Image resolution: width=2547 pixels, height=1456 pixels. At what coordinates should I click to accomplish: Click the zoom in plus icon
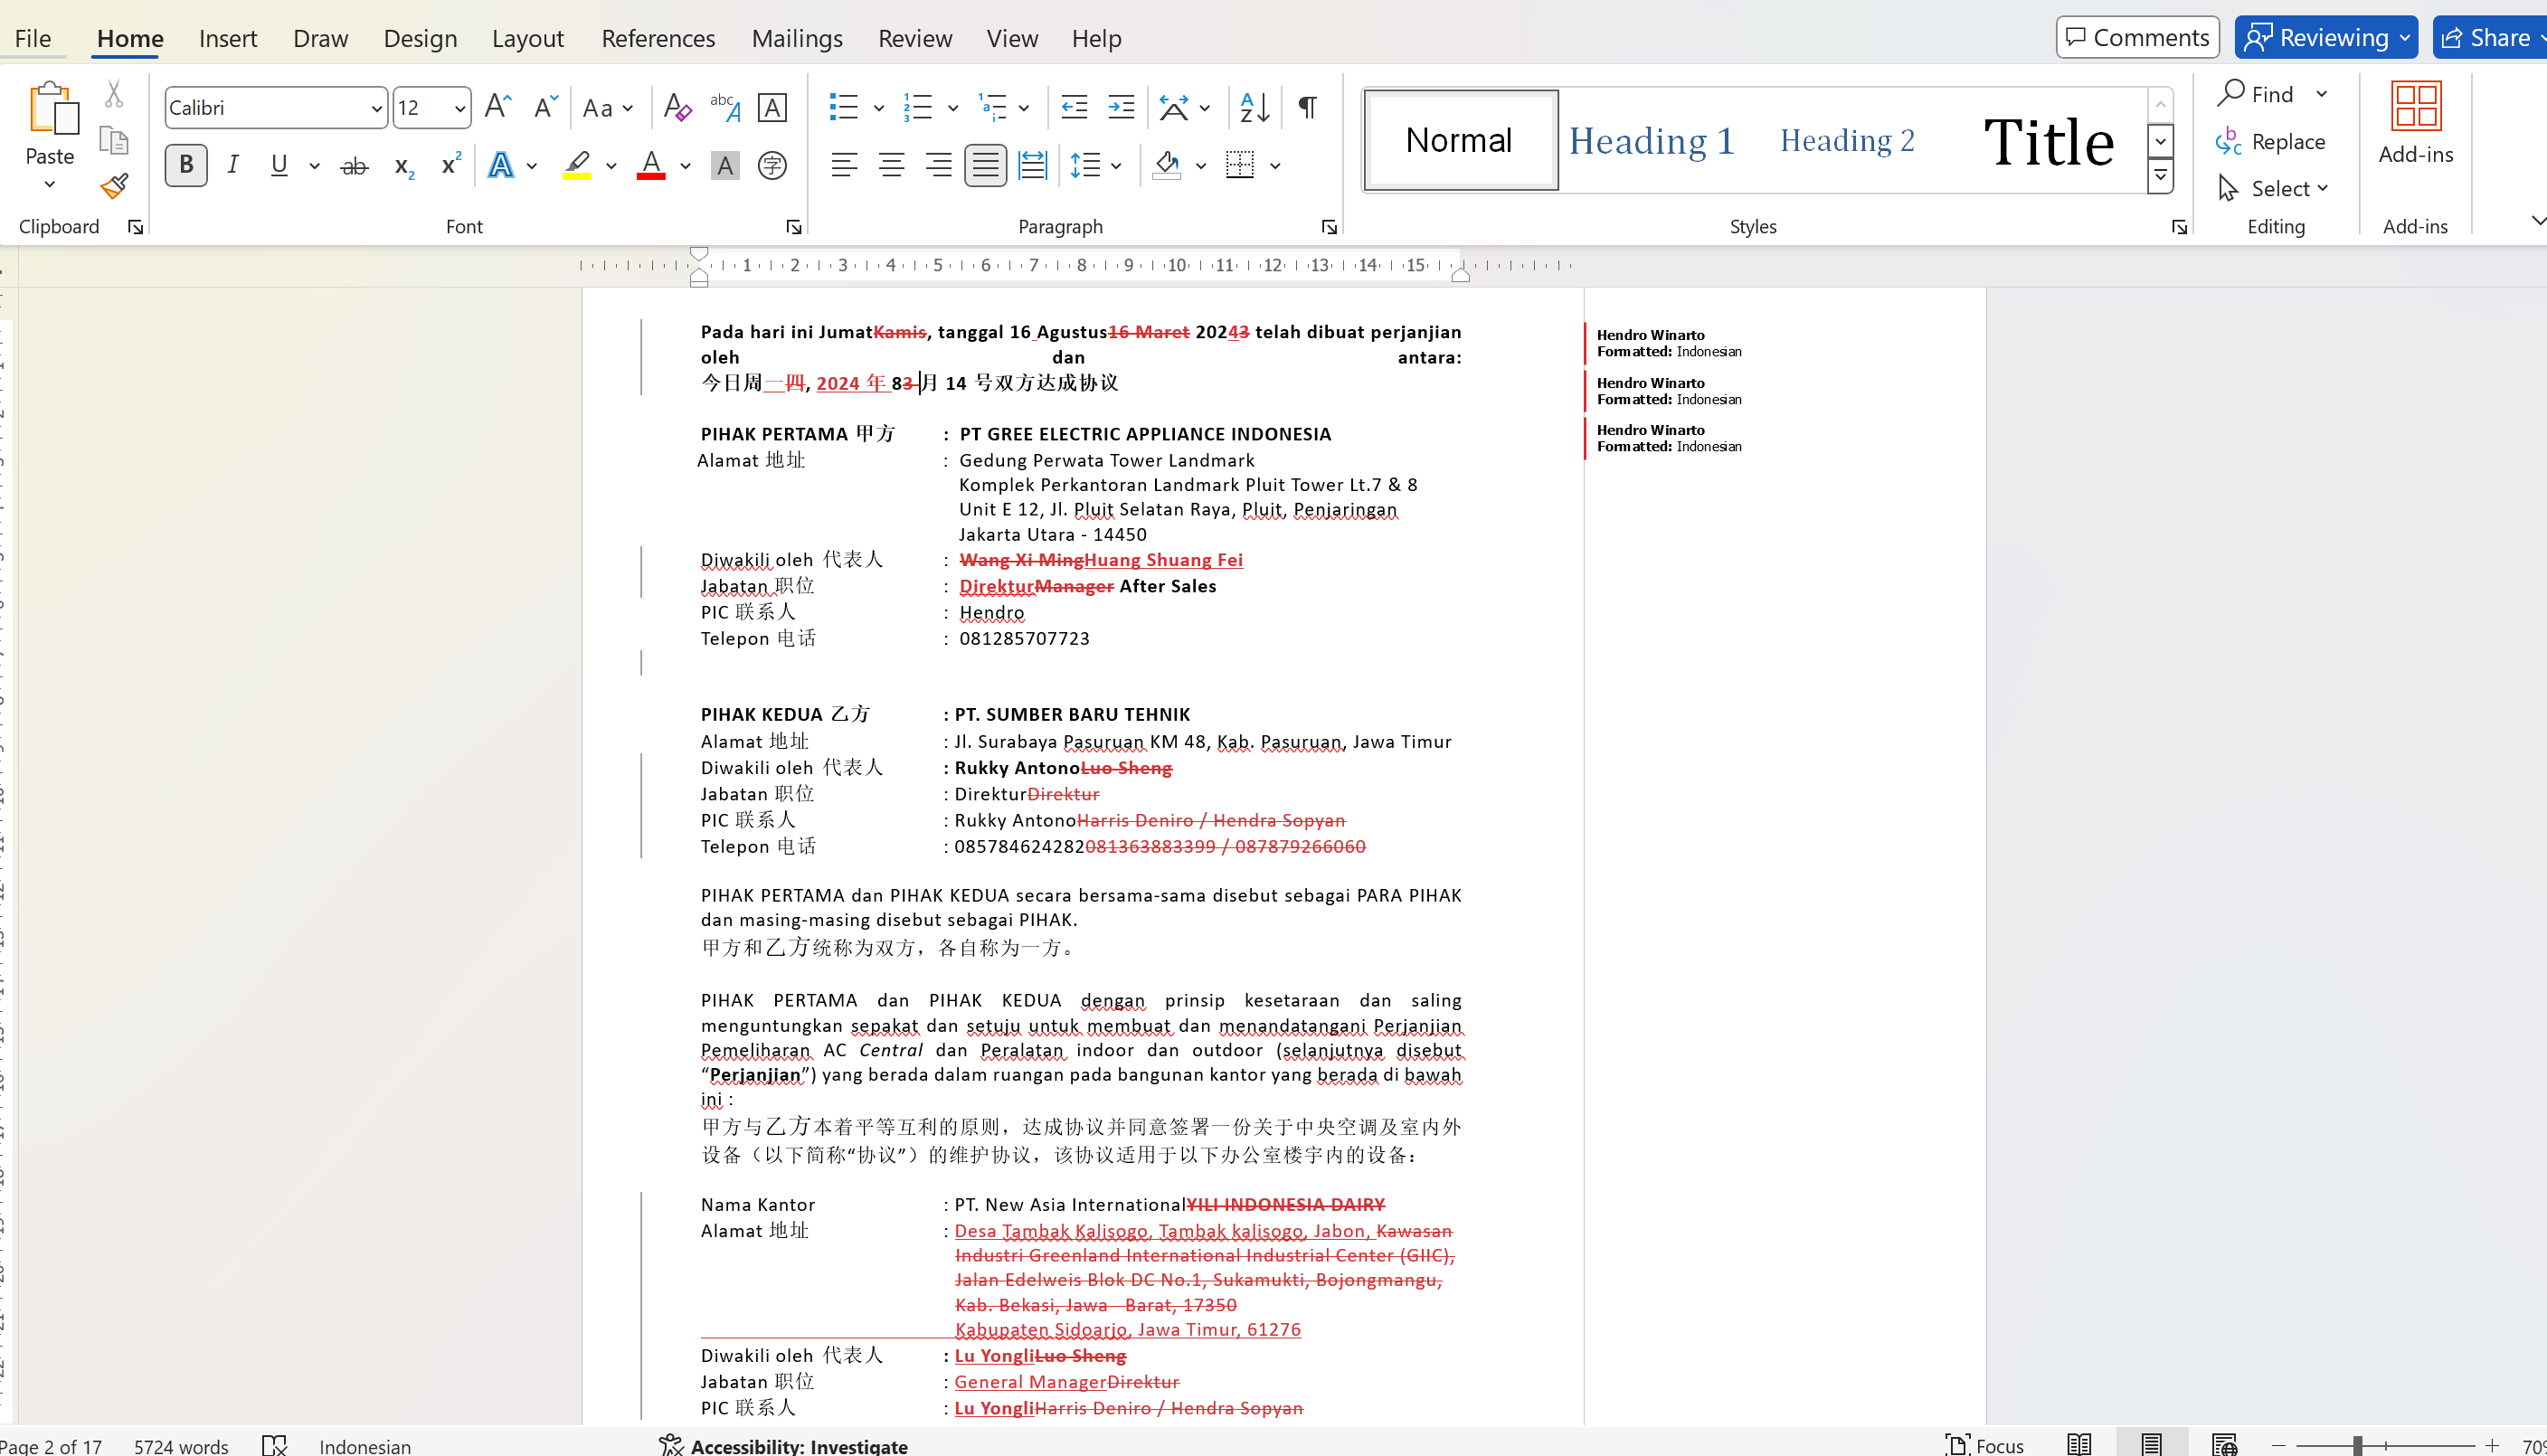2491,1446
